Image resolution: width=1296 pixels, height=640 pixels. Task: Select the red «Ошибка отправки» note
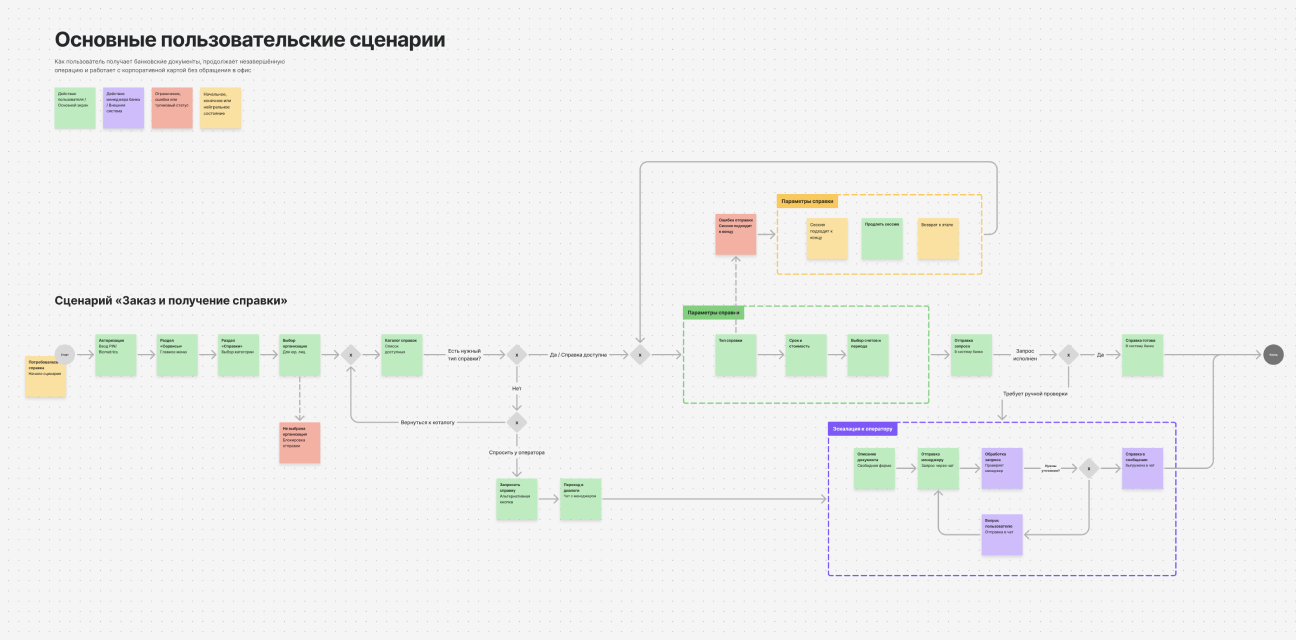click(x=736, y=234)
